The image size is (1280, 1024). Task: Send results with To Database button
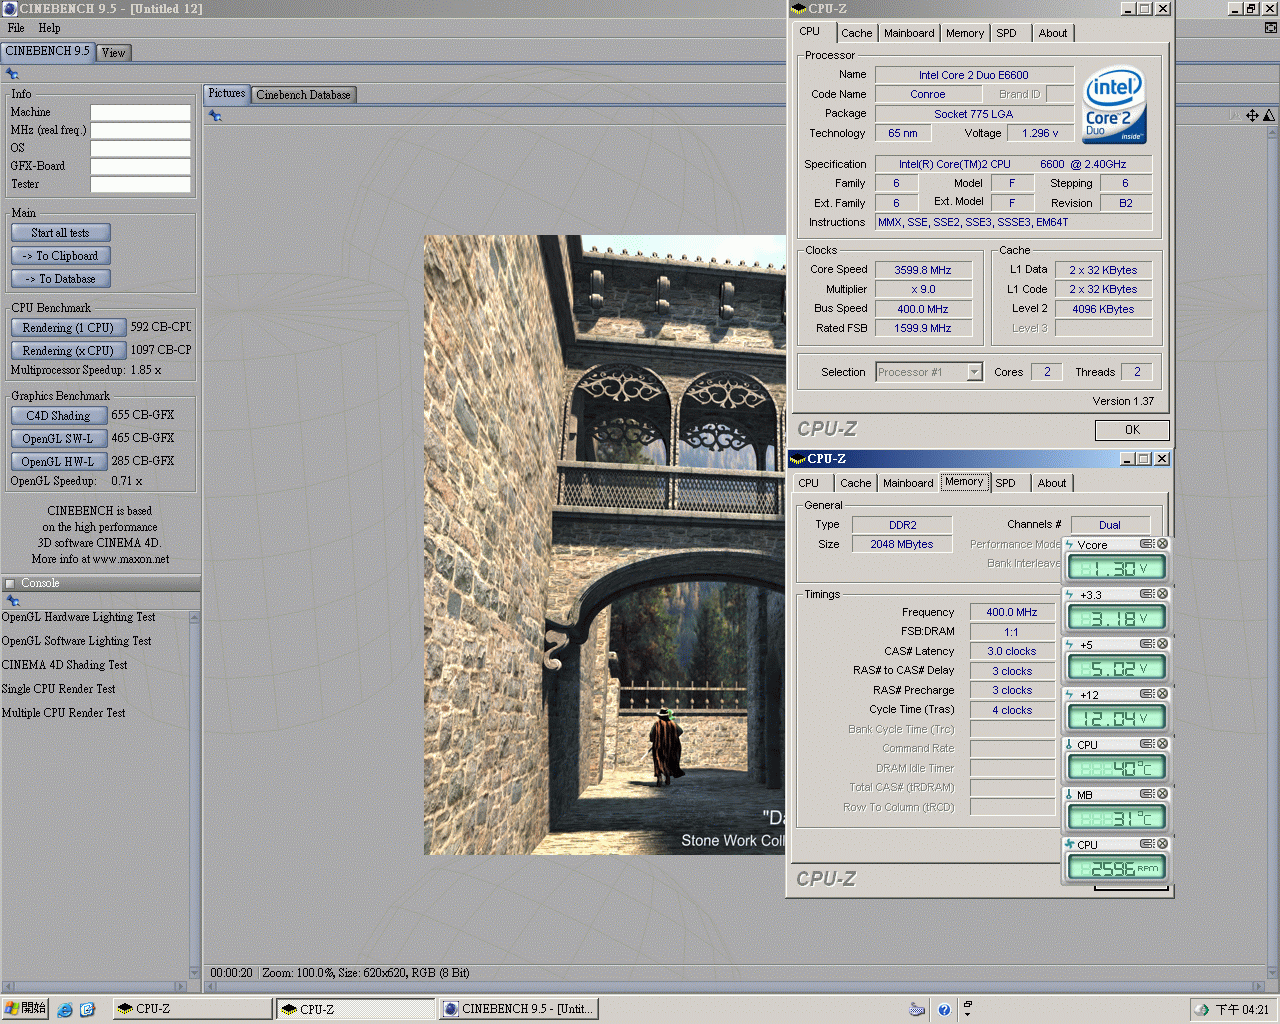pyautogui.click(x=60, y=279)
